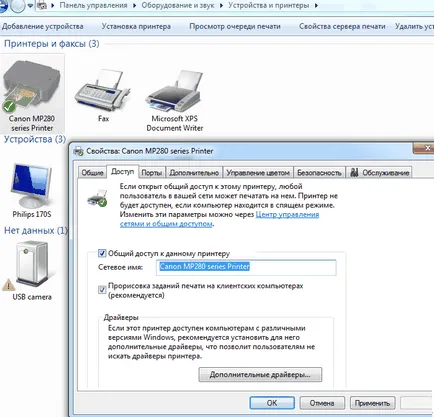The height and width of the screenshot is (417, 434).
Task: Select the Philips 170S monitor icon
Action: (31, 185)
